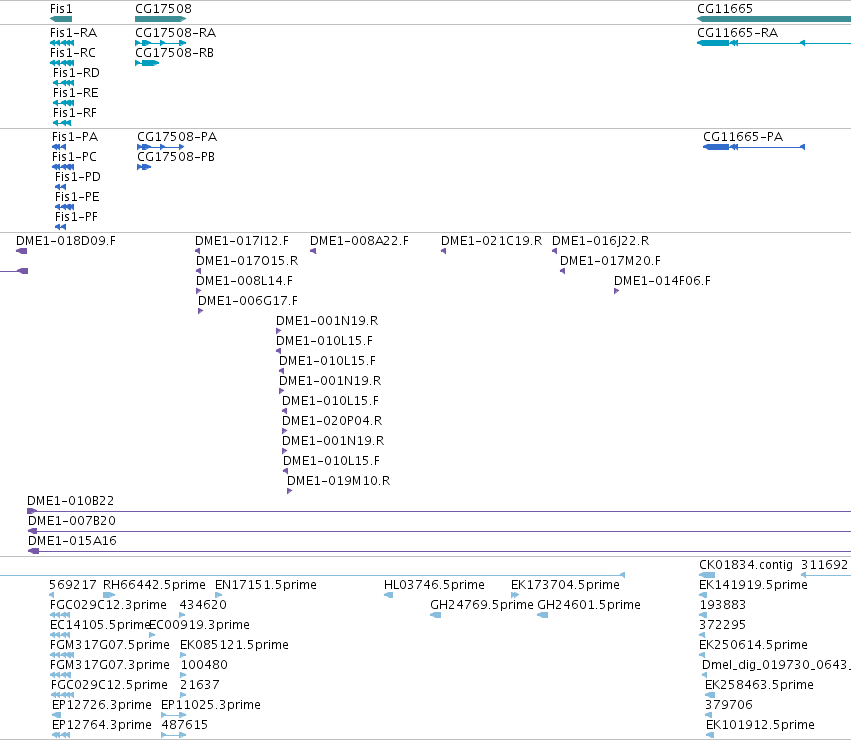Open the EP11025.3prime EST label

[x=211, y=706]
